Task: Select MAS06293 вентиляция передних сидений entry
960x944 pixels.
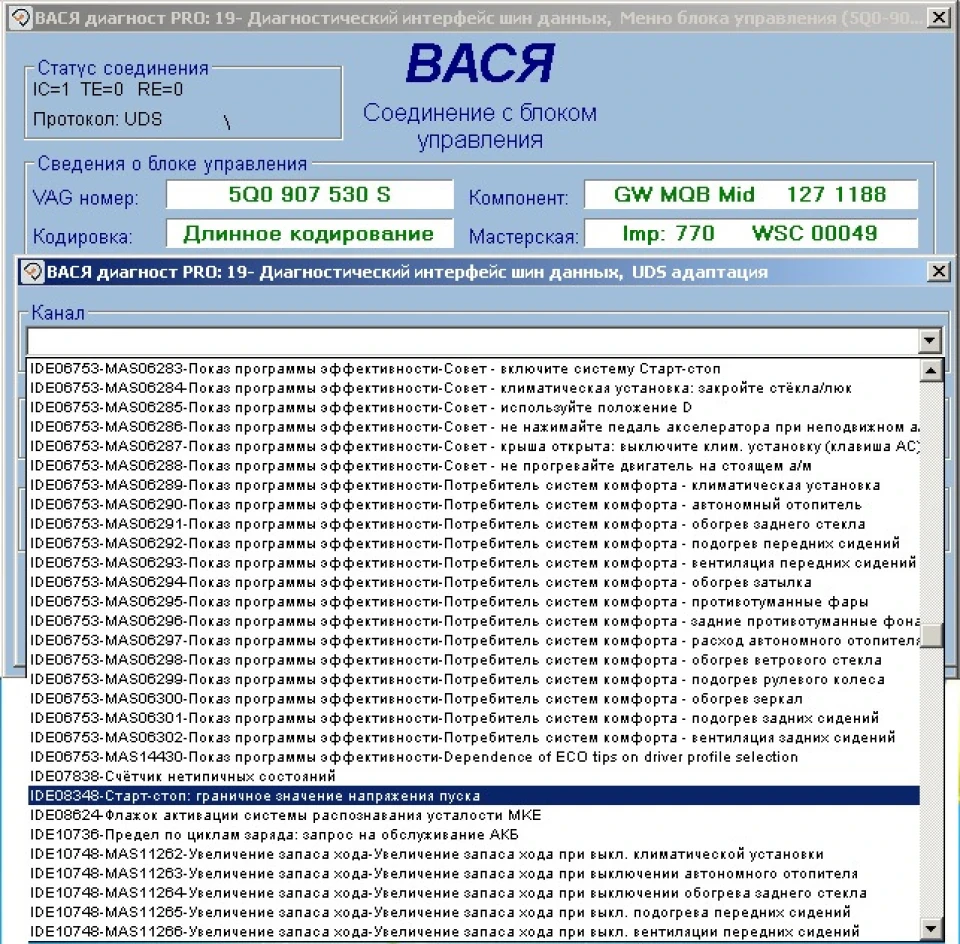Action: pos(473,563)
